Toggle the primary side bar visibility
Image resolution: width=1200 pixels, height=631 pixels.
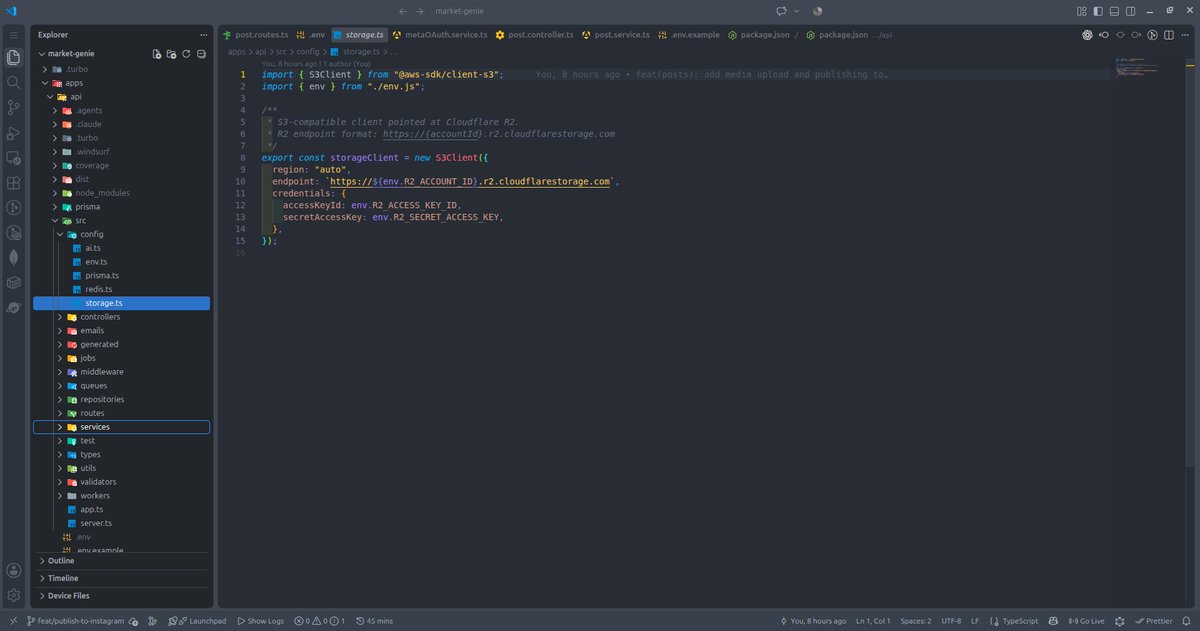(x=1099, y=11)
